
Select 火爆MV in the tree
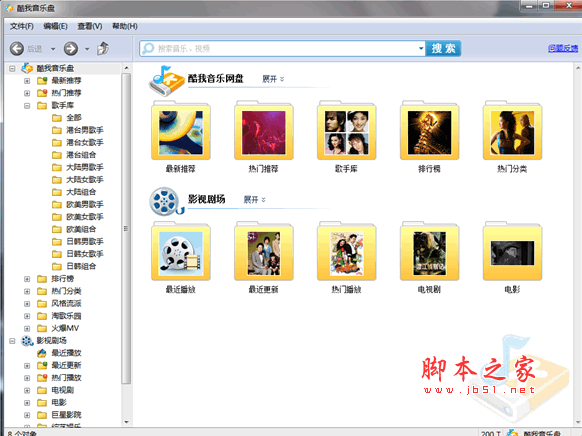pos(65,328)
